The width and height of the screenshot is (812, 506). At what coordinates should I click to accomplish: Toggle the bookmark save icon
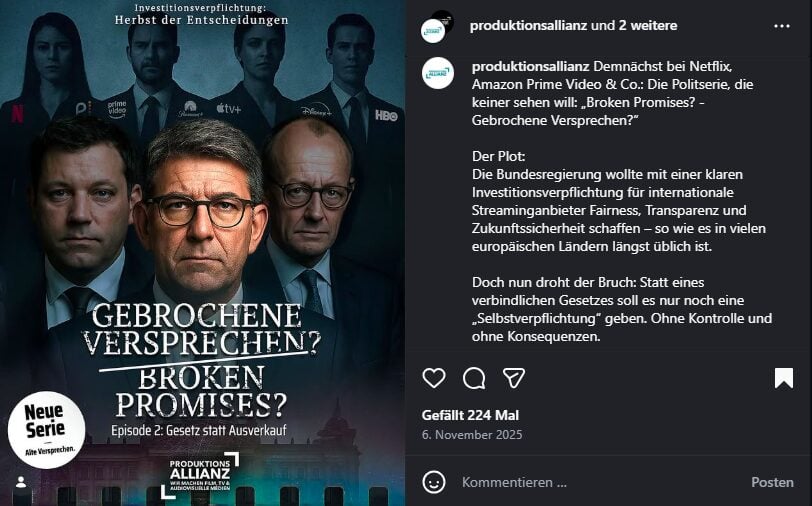coord(784,378)
